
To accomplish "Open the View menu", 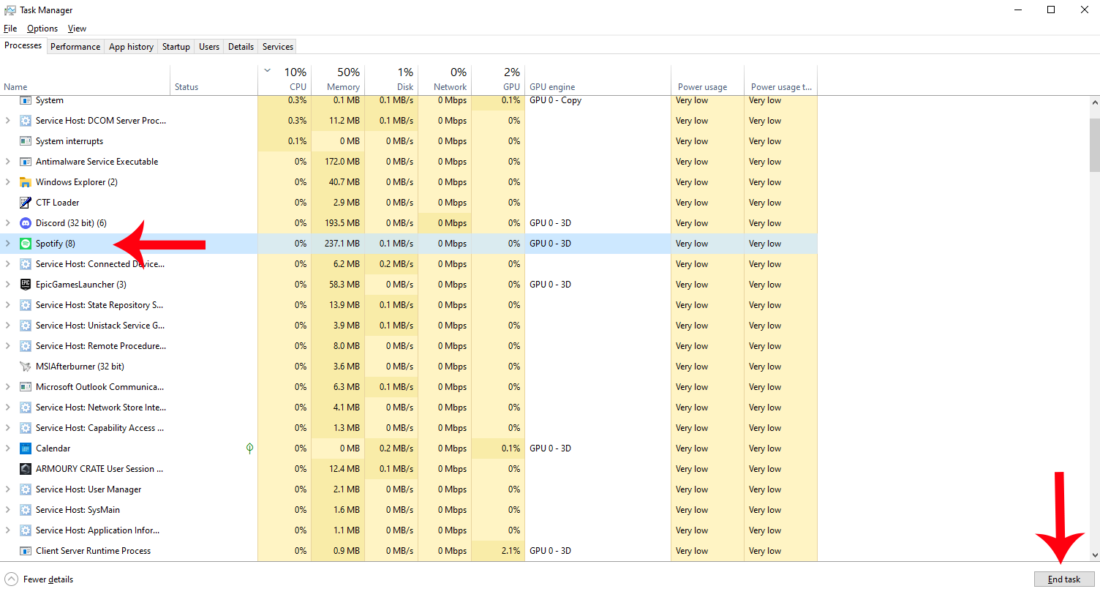I will [x=77, y=28].
